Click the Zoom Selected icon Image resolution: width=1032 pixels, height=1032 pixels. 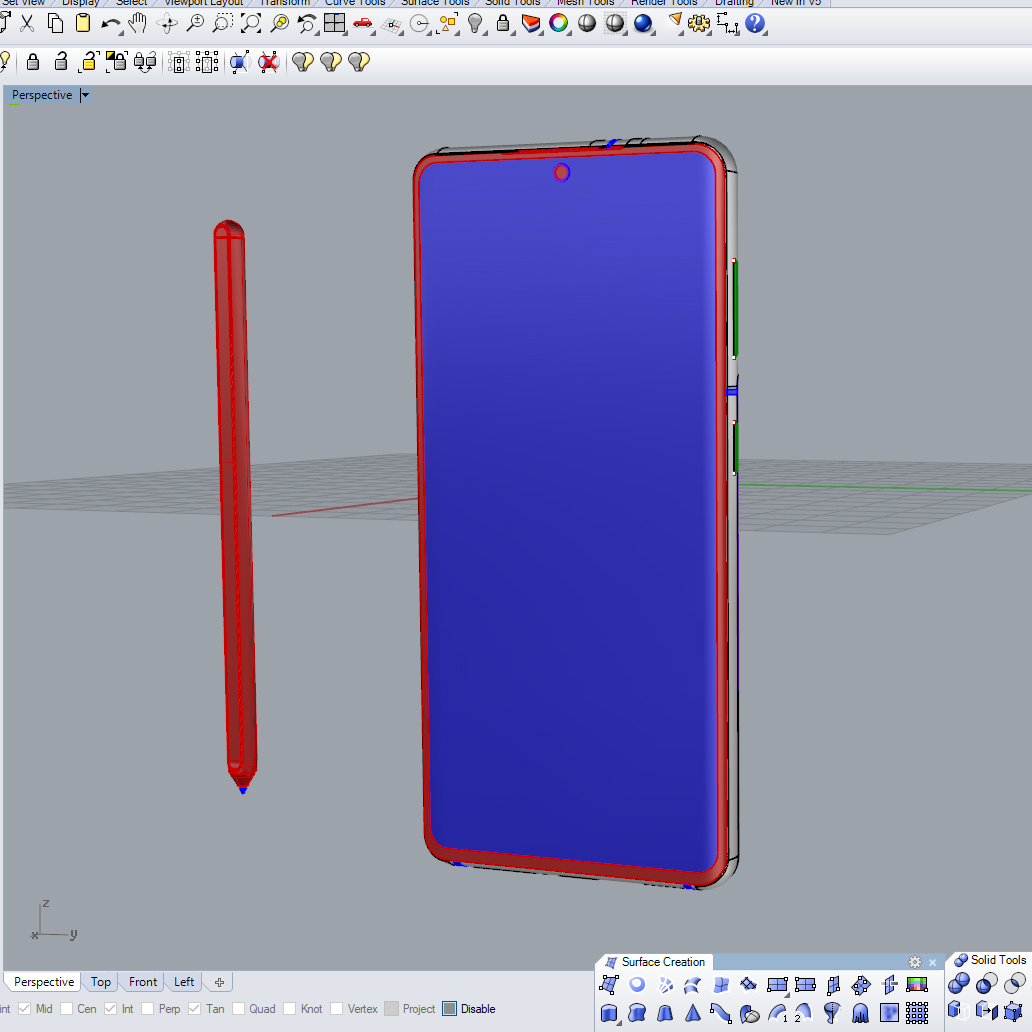click(x=280, y=24)
